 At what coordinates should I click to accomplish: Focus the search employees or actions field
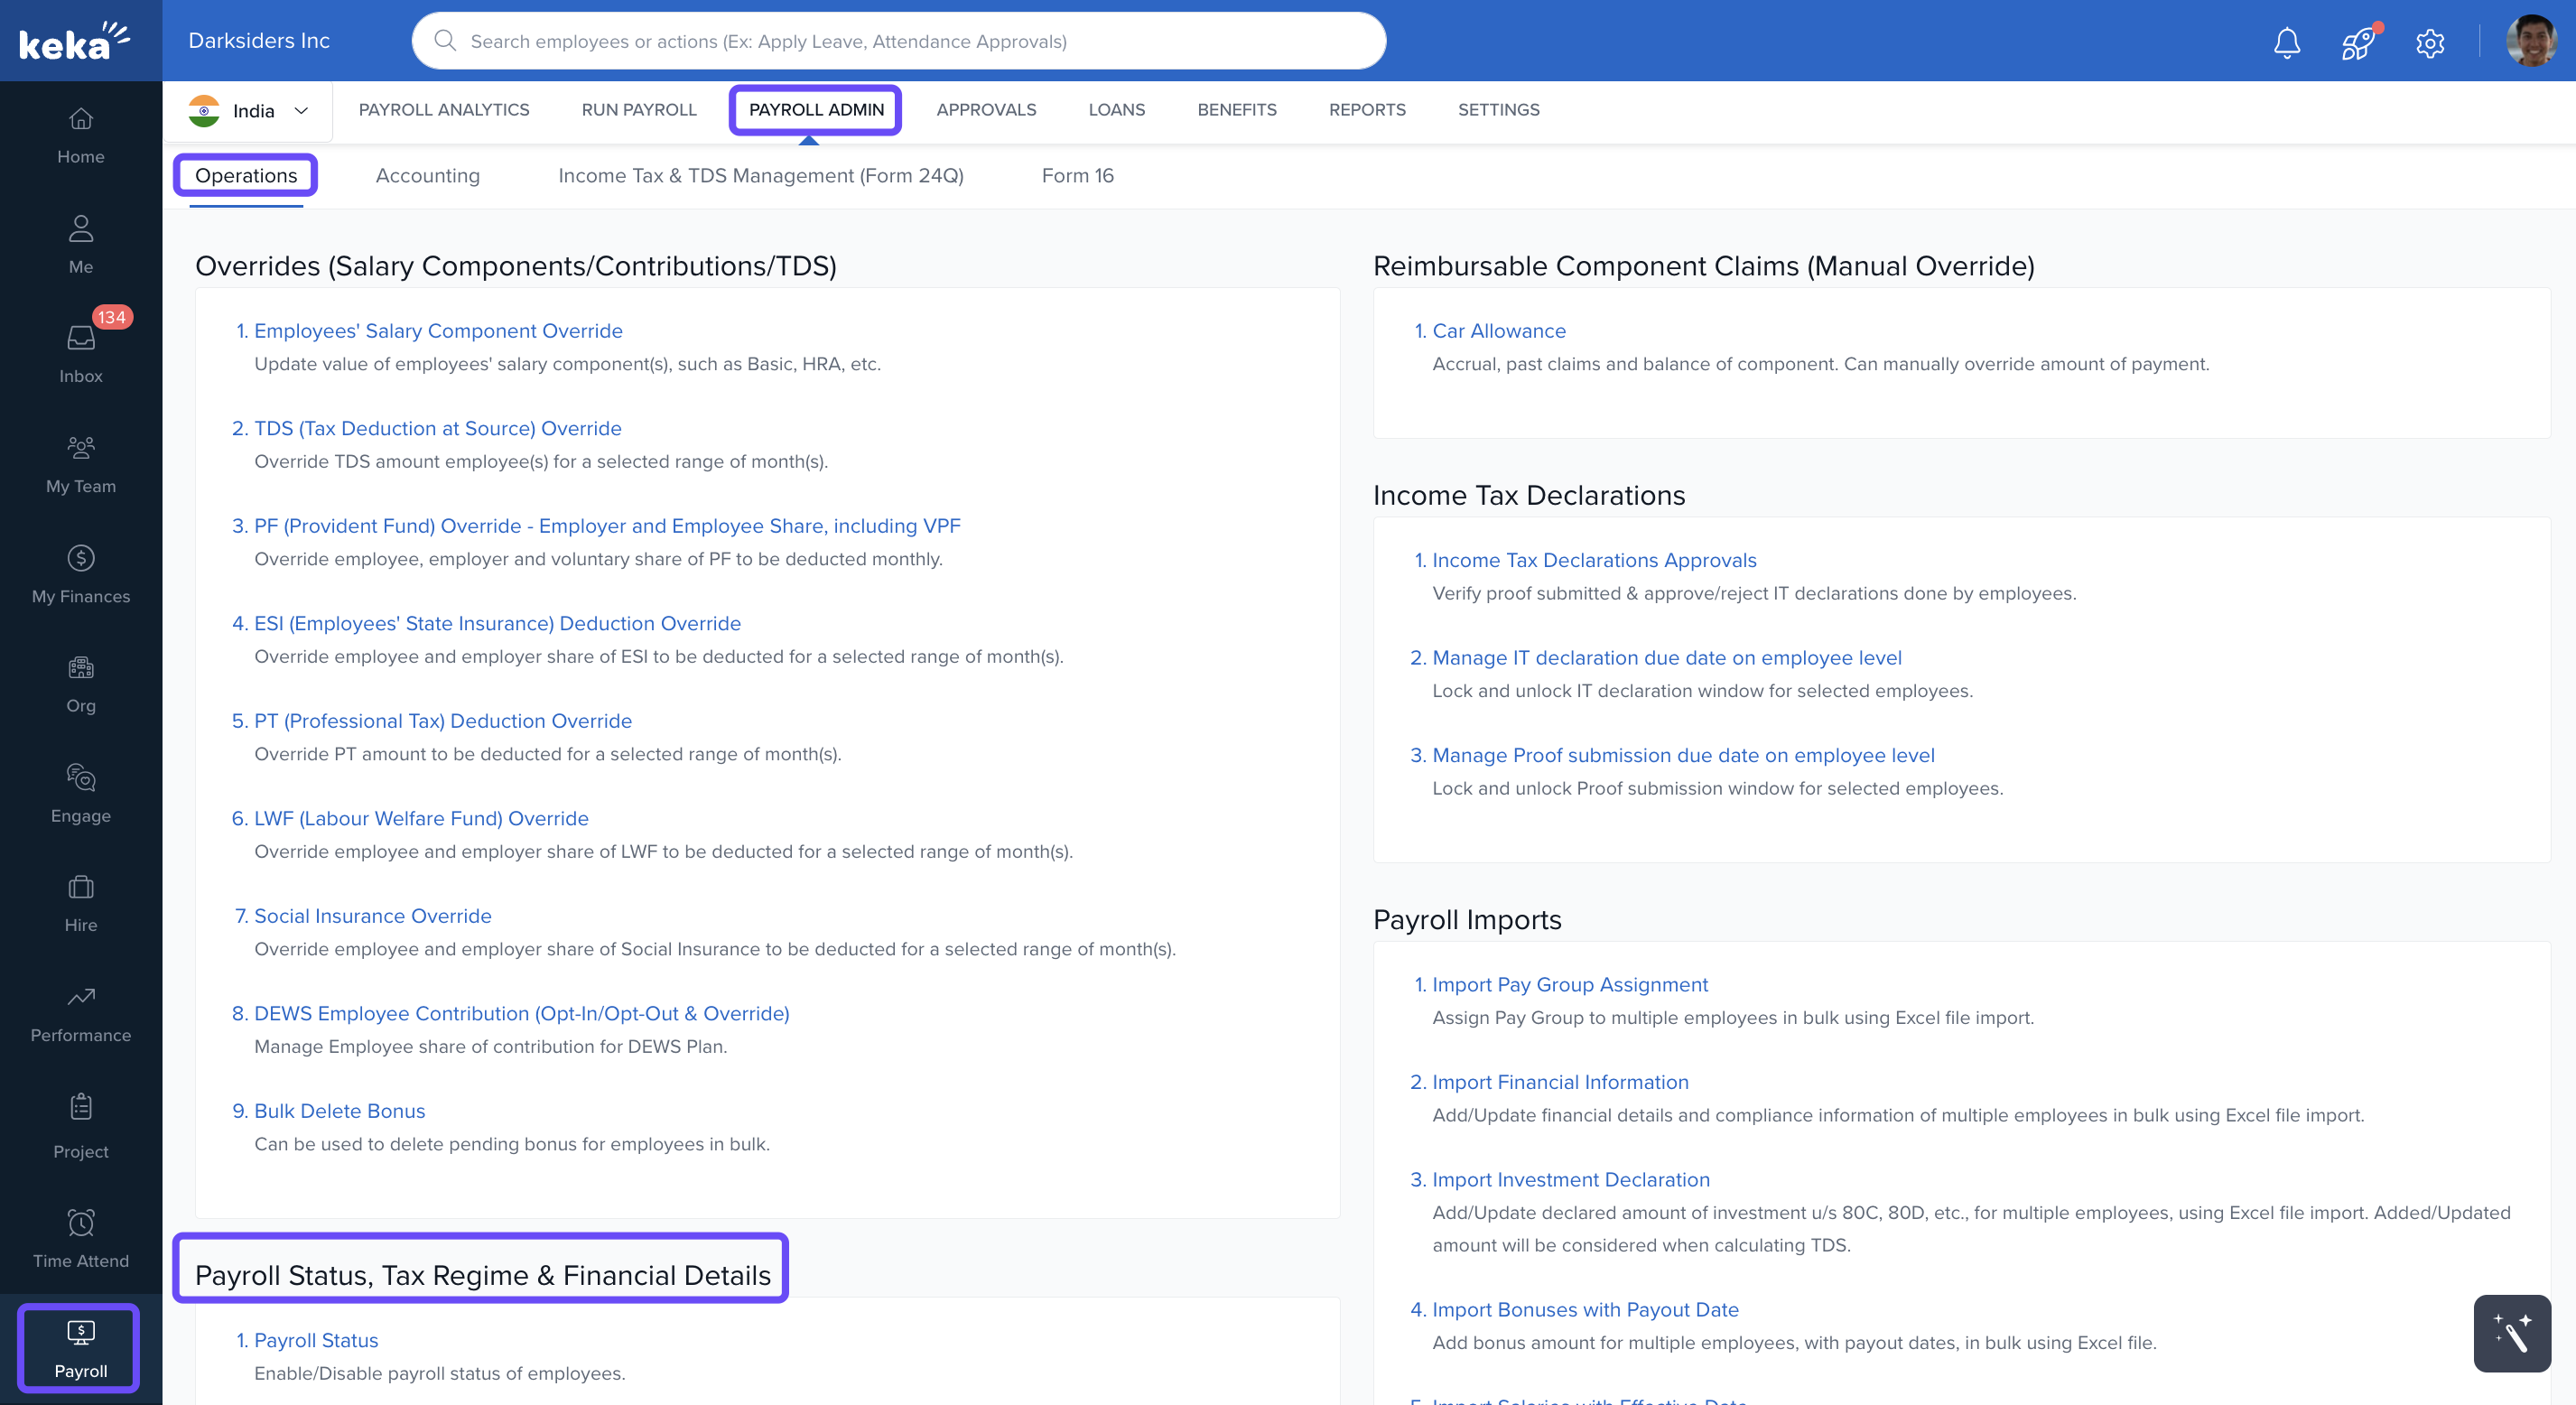point(900,41)
